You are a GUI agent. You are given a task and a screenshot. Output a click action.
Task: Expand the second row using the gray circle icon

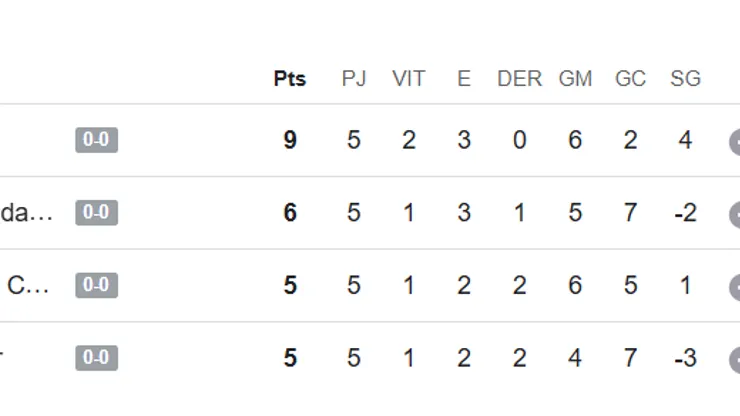point(735,214)
